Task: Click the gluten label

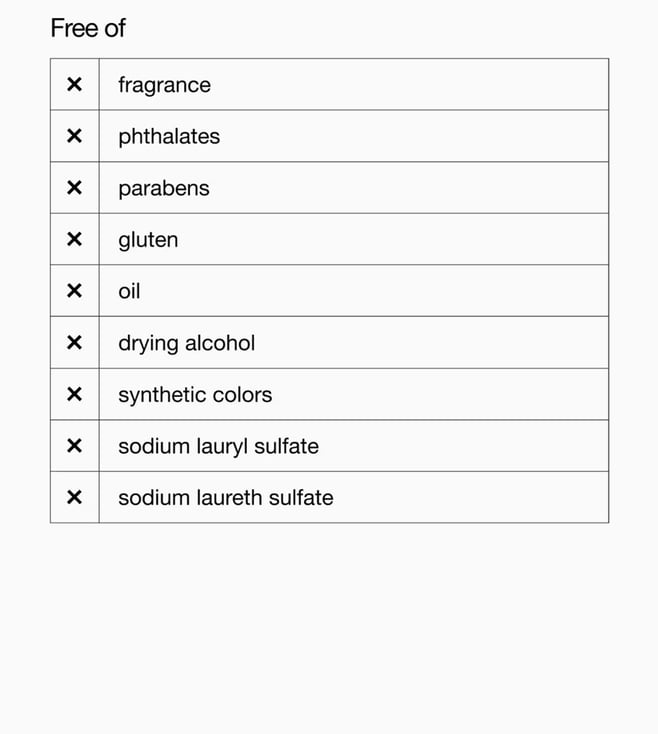Action: (148, 241)
